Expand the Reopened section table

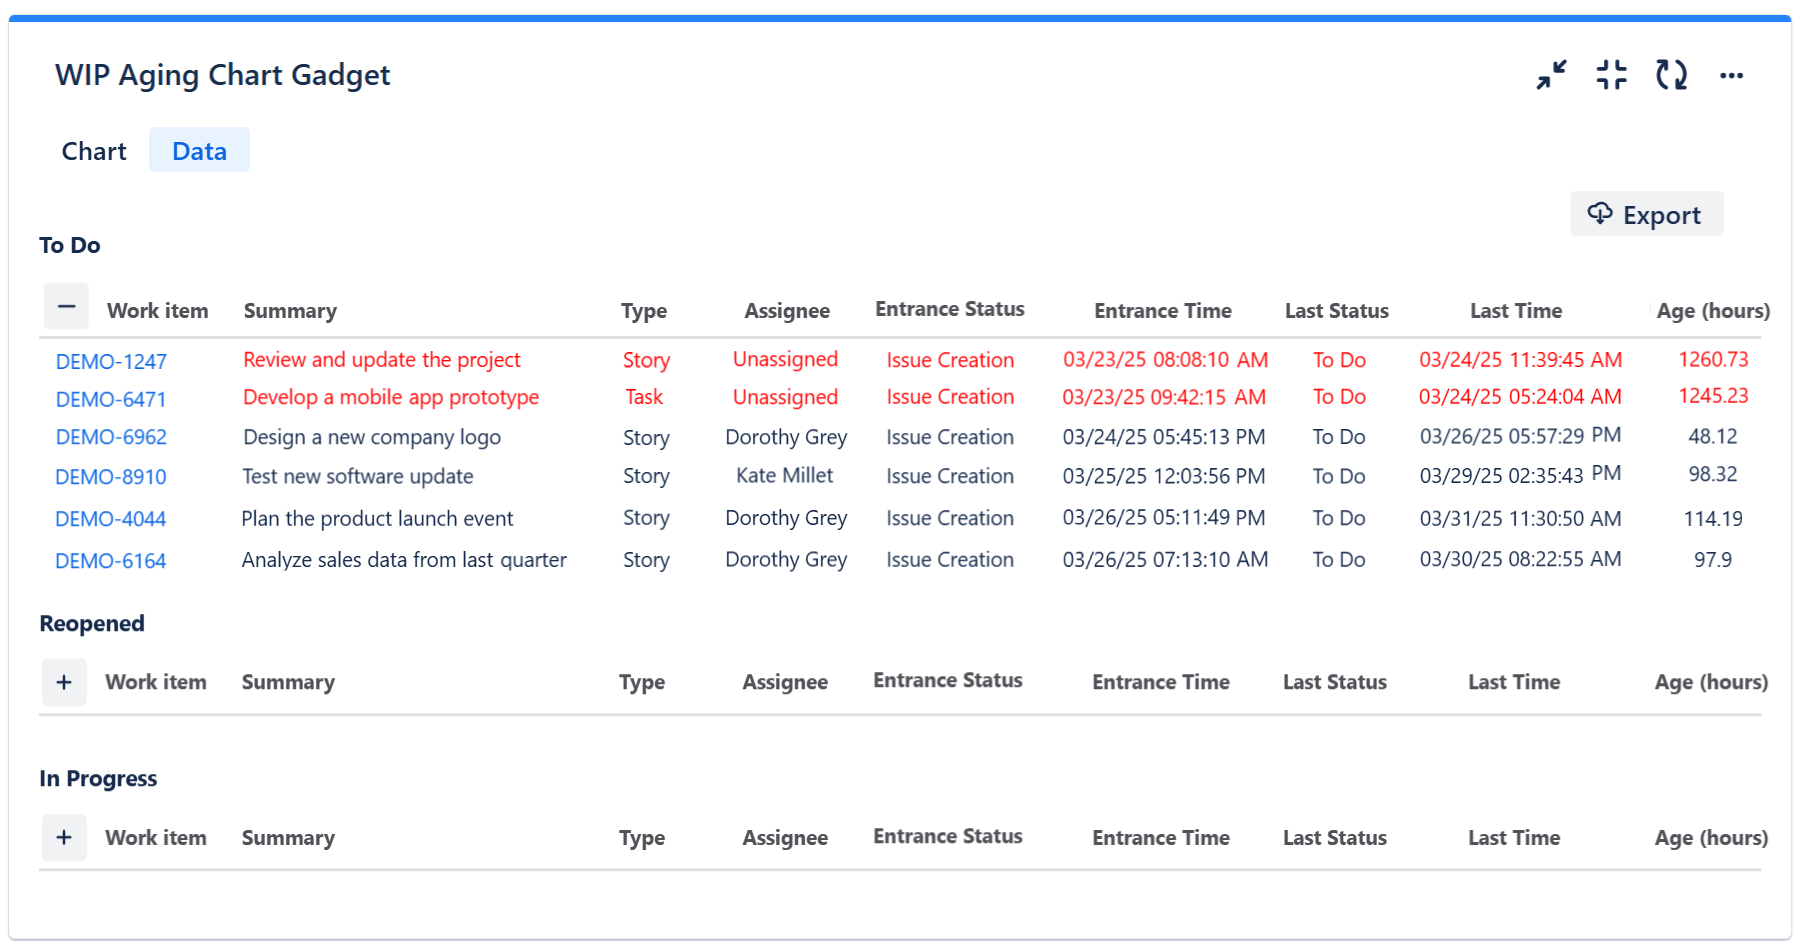point(64,682)
